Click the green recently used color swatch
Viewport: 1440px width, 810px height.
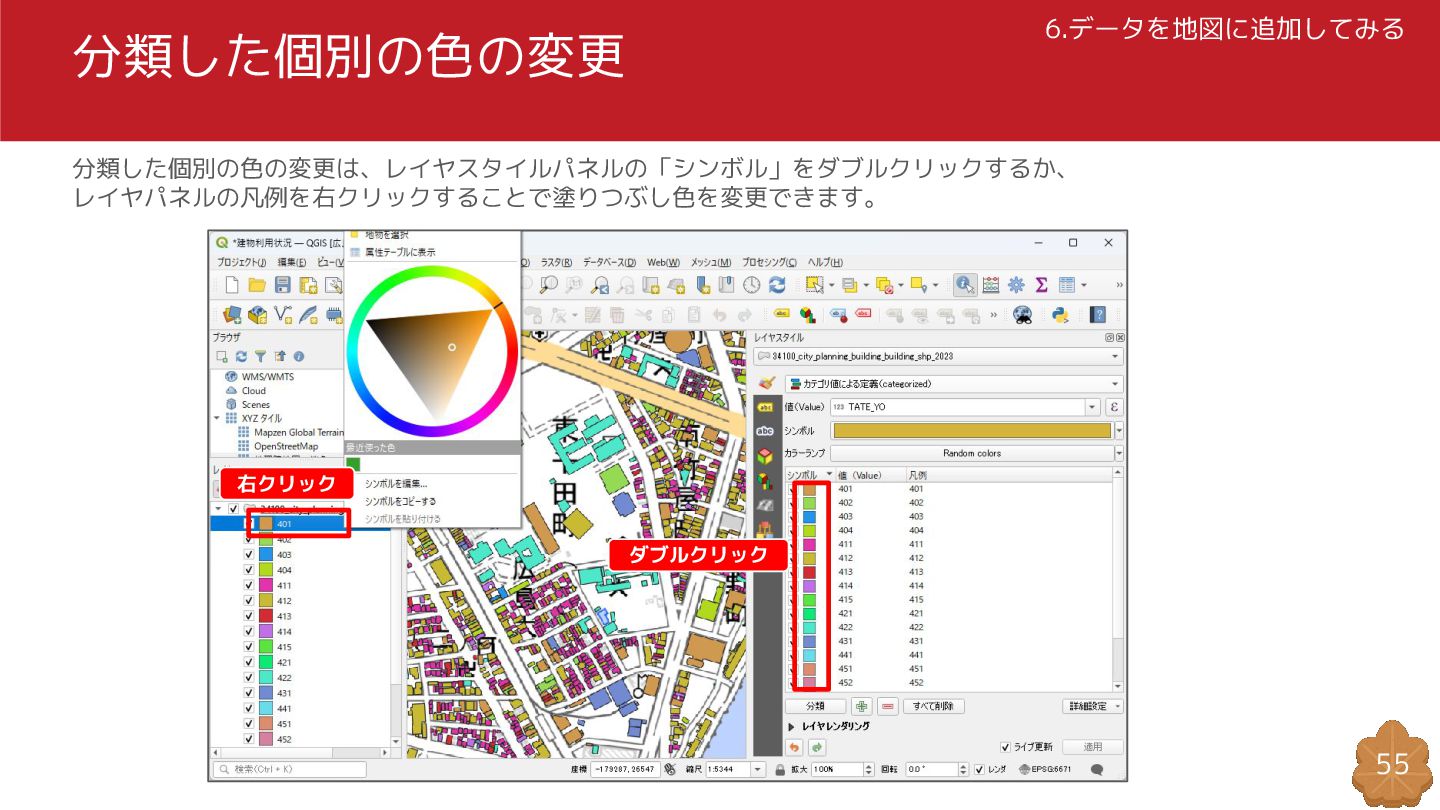pyautogui.click(x=353, y=463)
